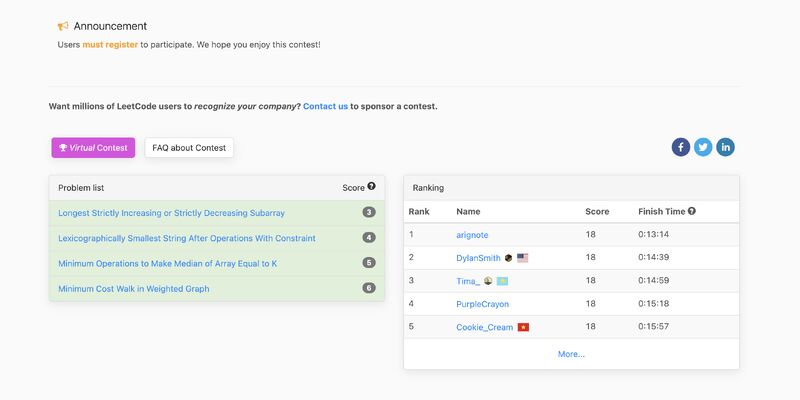Click finish time 0:14:59
Screen dimensions: 800x400
654,280
